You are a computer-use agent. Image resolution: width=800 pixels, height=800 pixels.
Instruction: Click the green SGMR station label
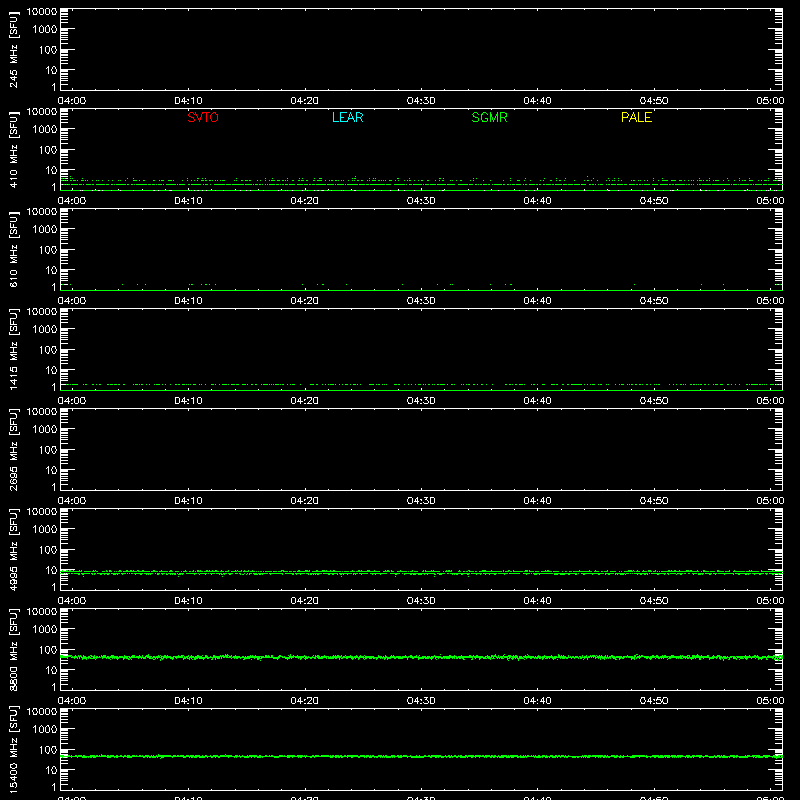[x=489, y=117]
